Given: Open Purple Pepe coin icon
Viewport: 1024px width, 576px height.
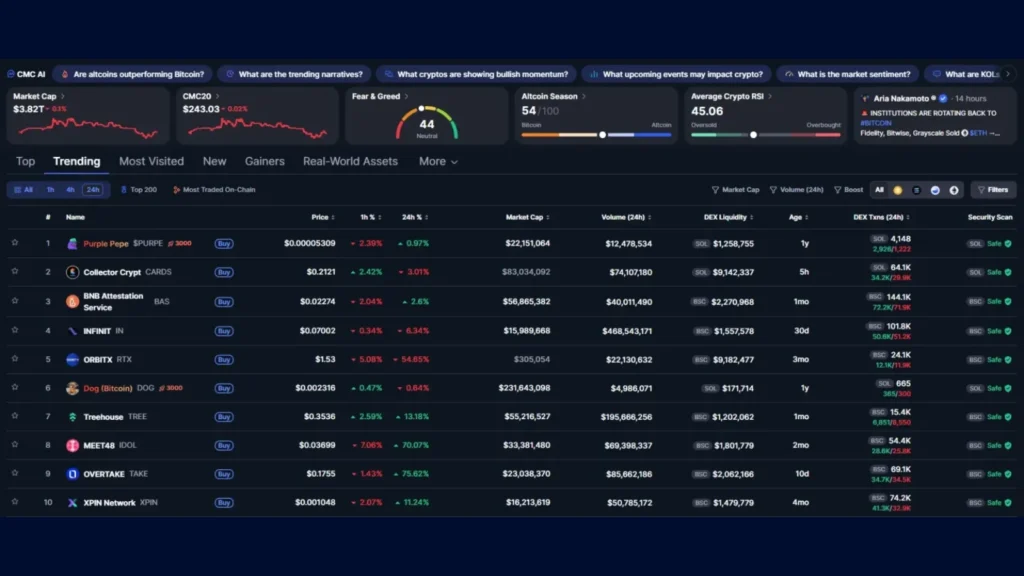Looking at the screenshot, I should 72,244.
